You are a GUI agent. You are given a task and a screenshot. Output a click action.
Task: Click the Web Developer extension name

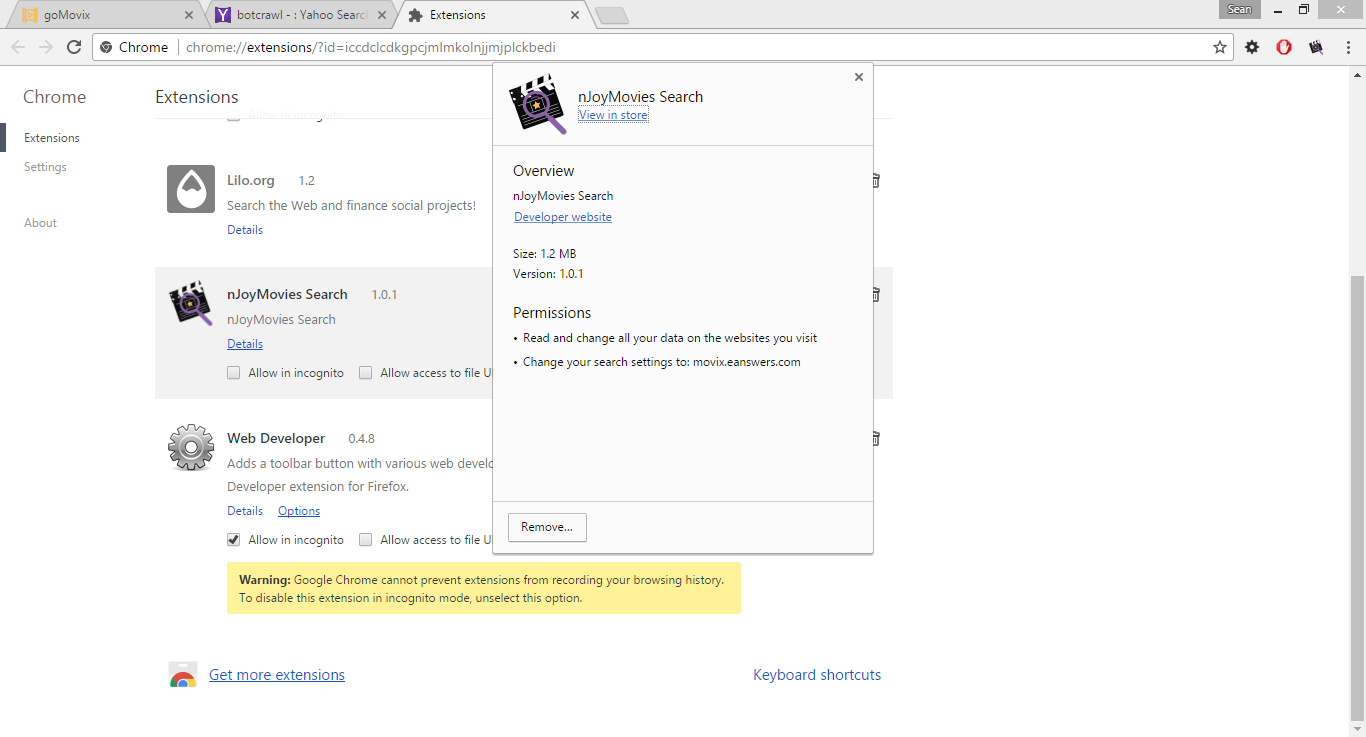point(276,438)
